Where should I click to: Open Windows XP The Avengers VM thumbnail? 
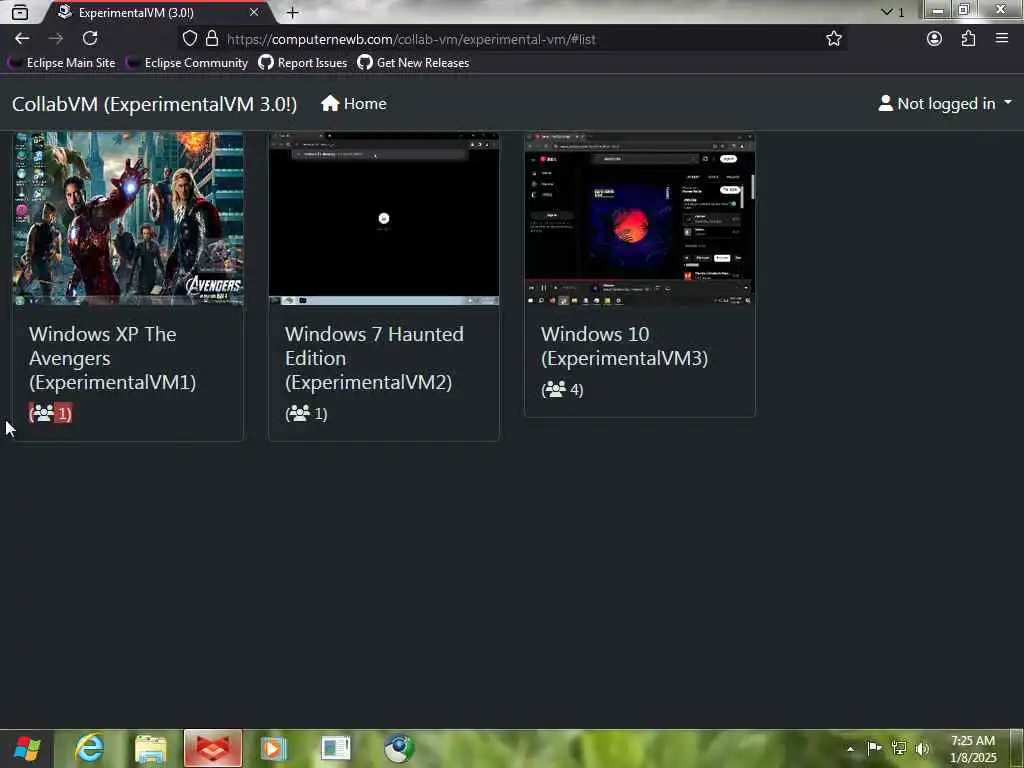128,219
